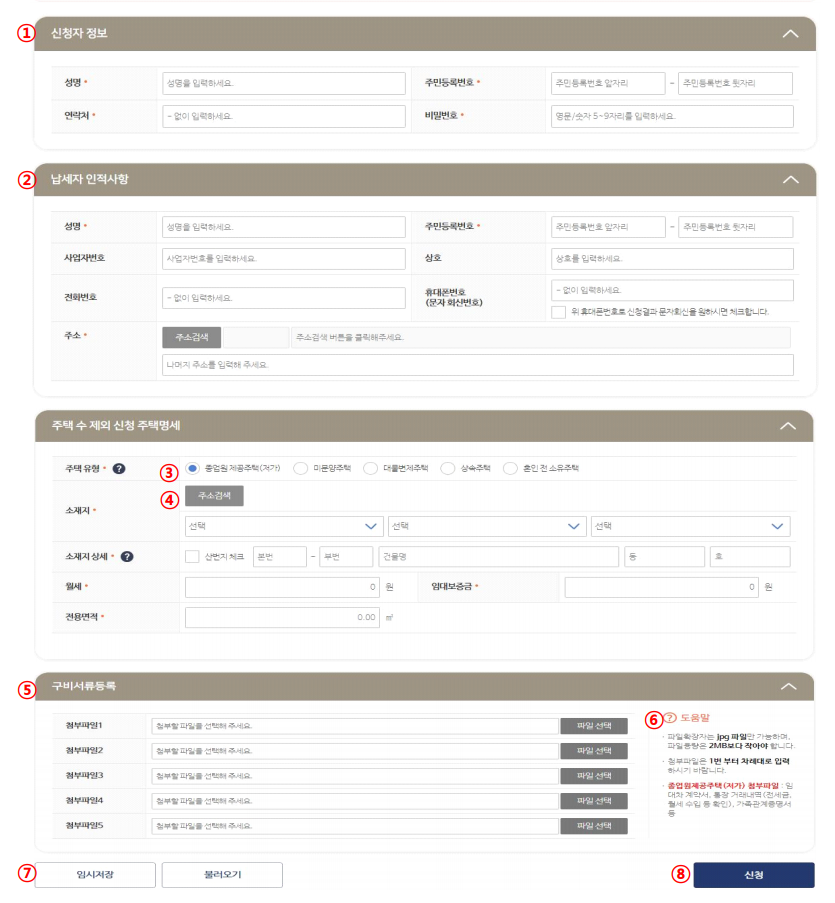The height and width of the screenshot is (903, 835).
Task: Focus 호 input field
Action: coord(750,557)
